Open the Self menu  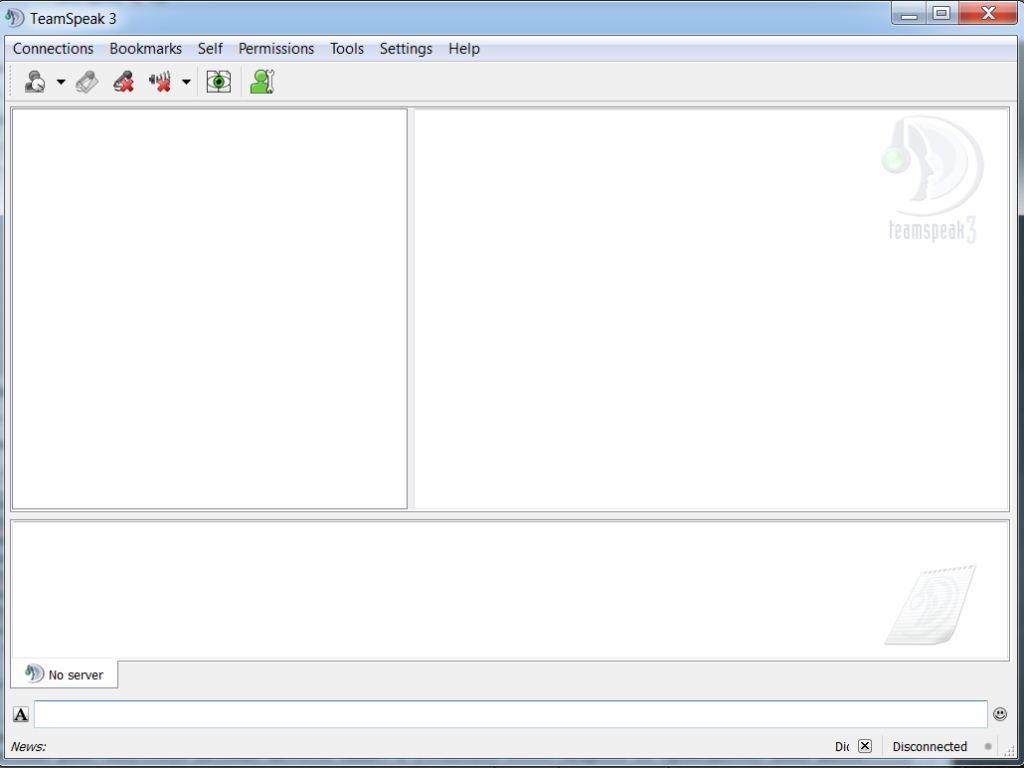click(210, 49)
